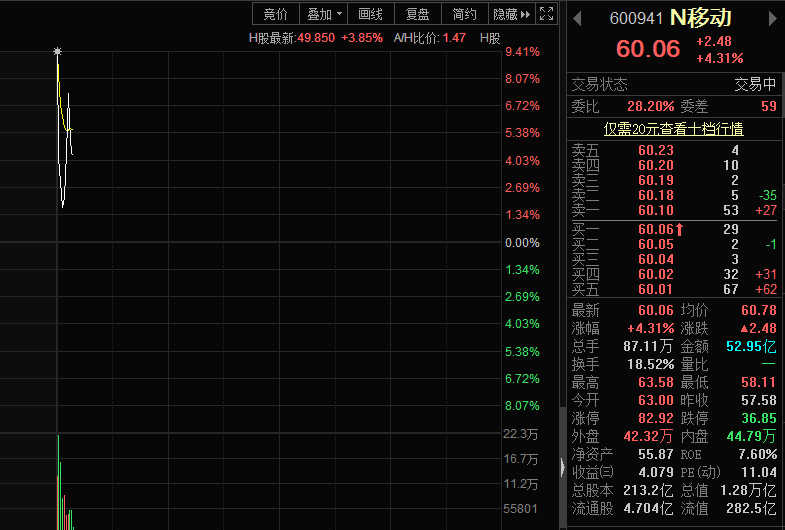785x530 pixels.
Task: Click stock code 600941
Action: pyautogui.click(x=636, y=19)
